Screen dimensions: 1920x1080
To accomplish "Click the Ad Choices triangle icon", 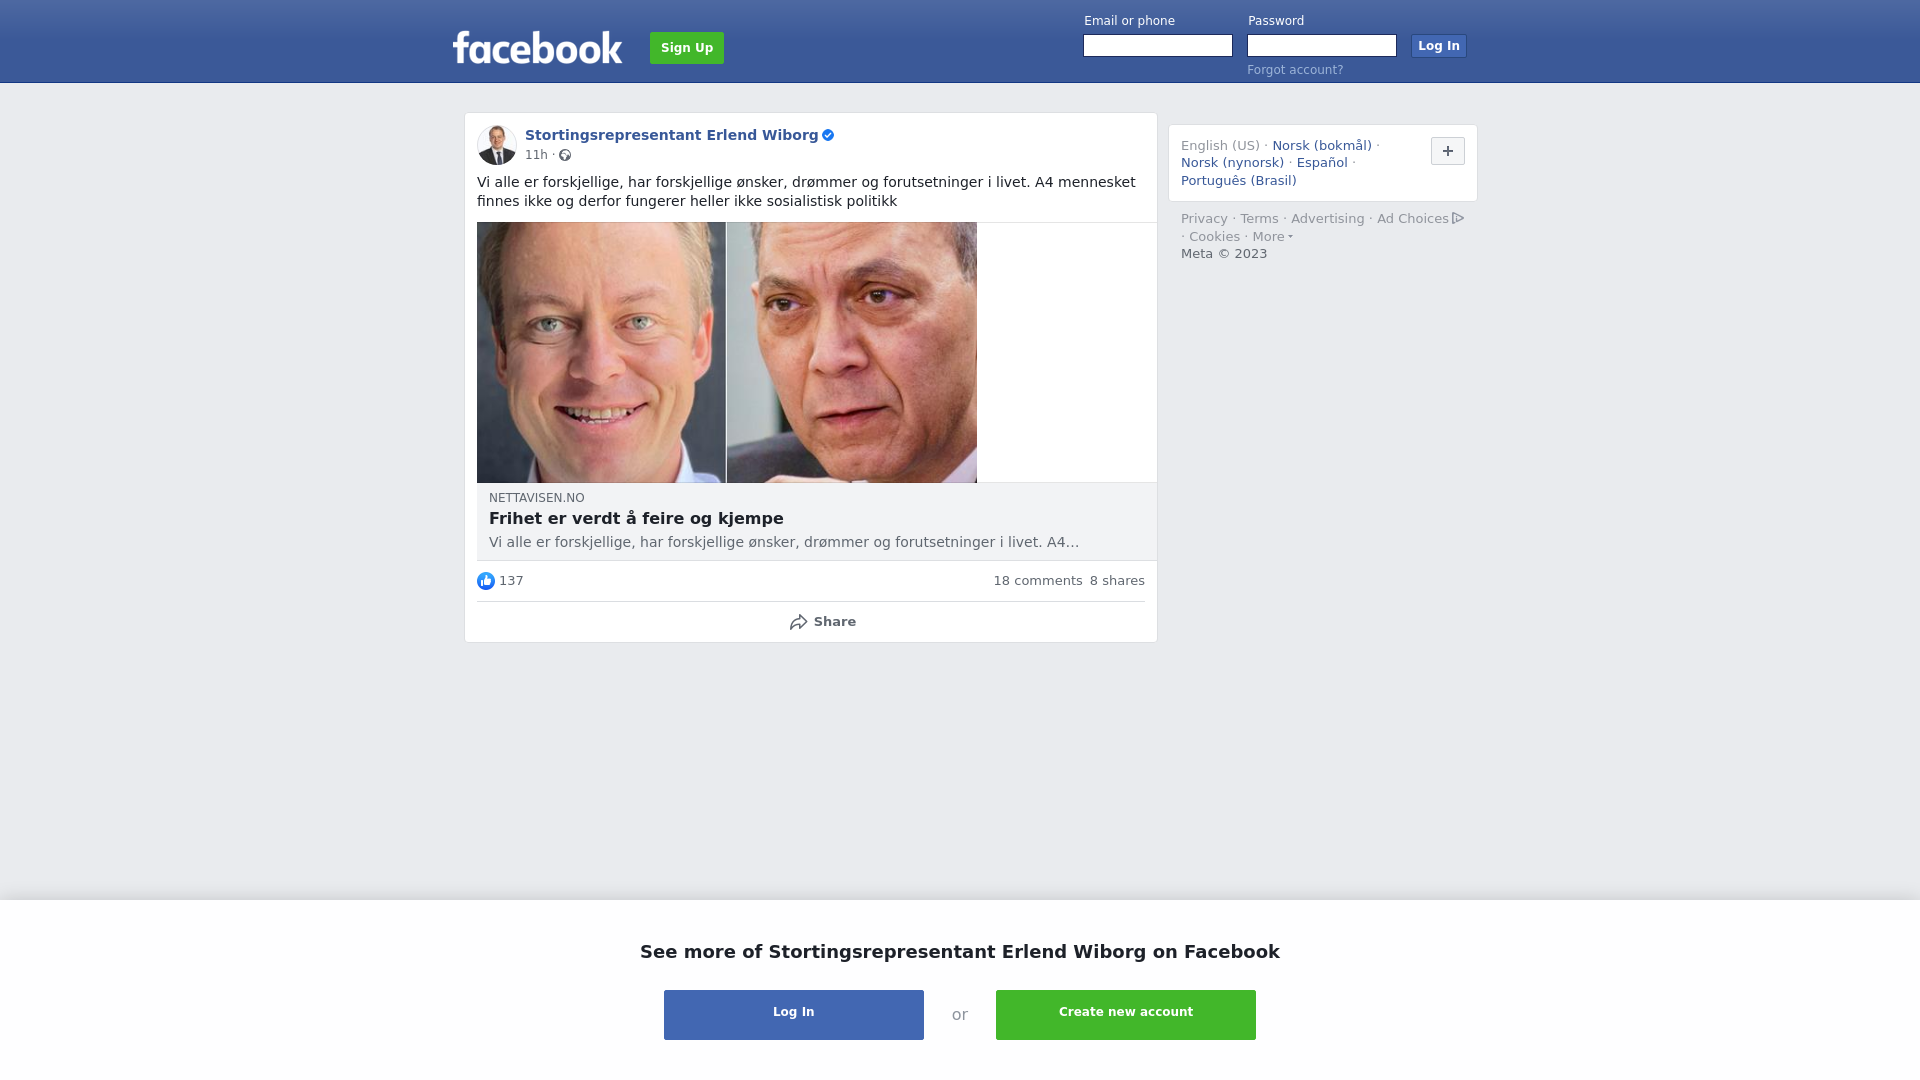I will pyautogui.click(x=1458, y=218).
